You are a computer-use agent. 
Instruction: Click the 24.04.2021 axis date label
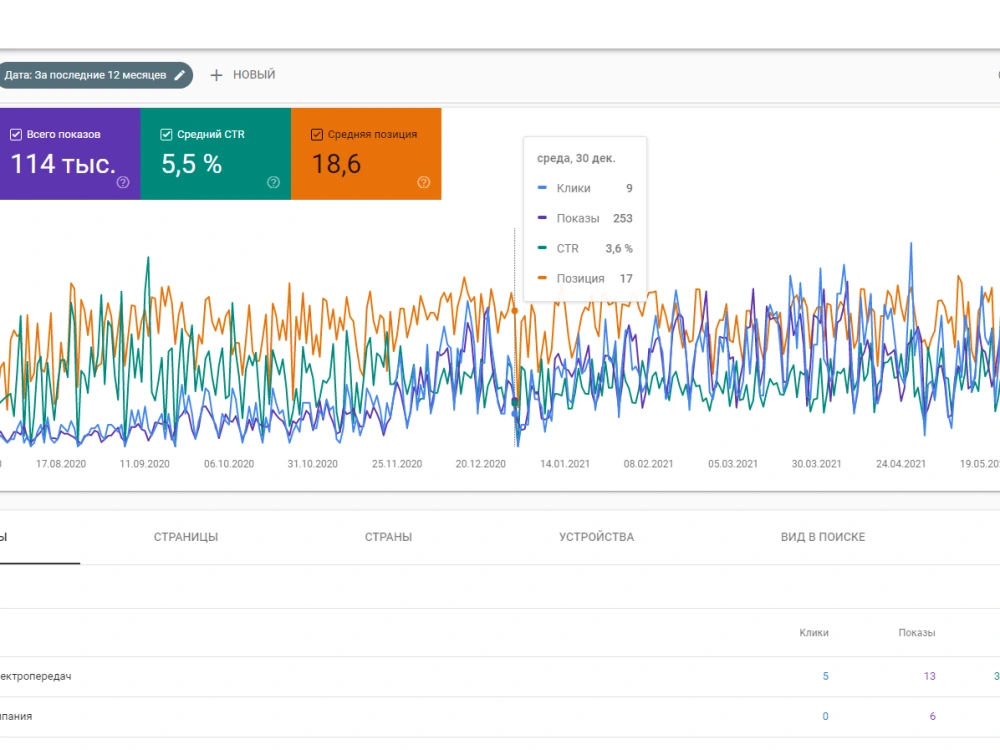901,464
